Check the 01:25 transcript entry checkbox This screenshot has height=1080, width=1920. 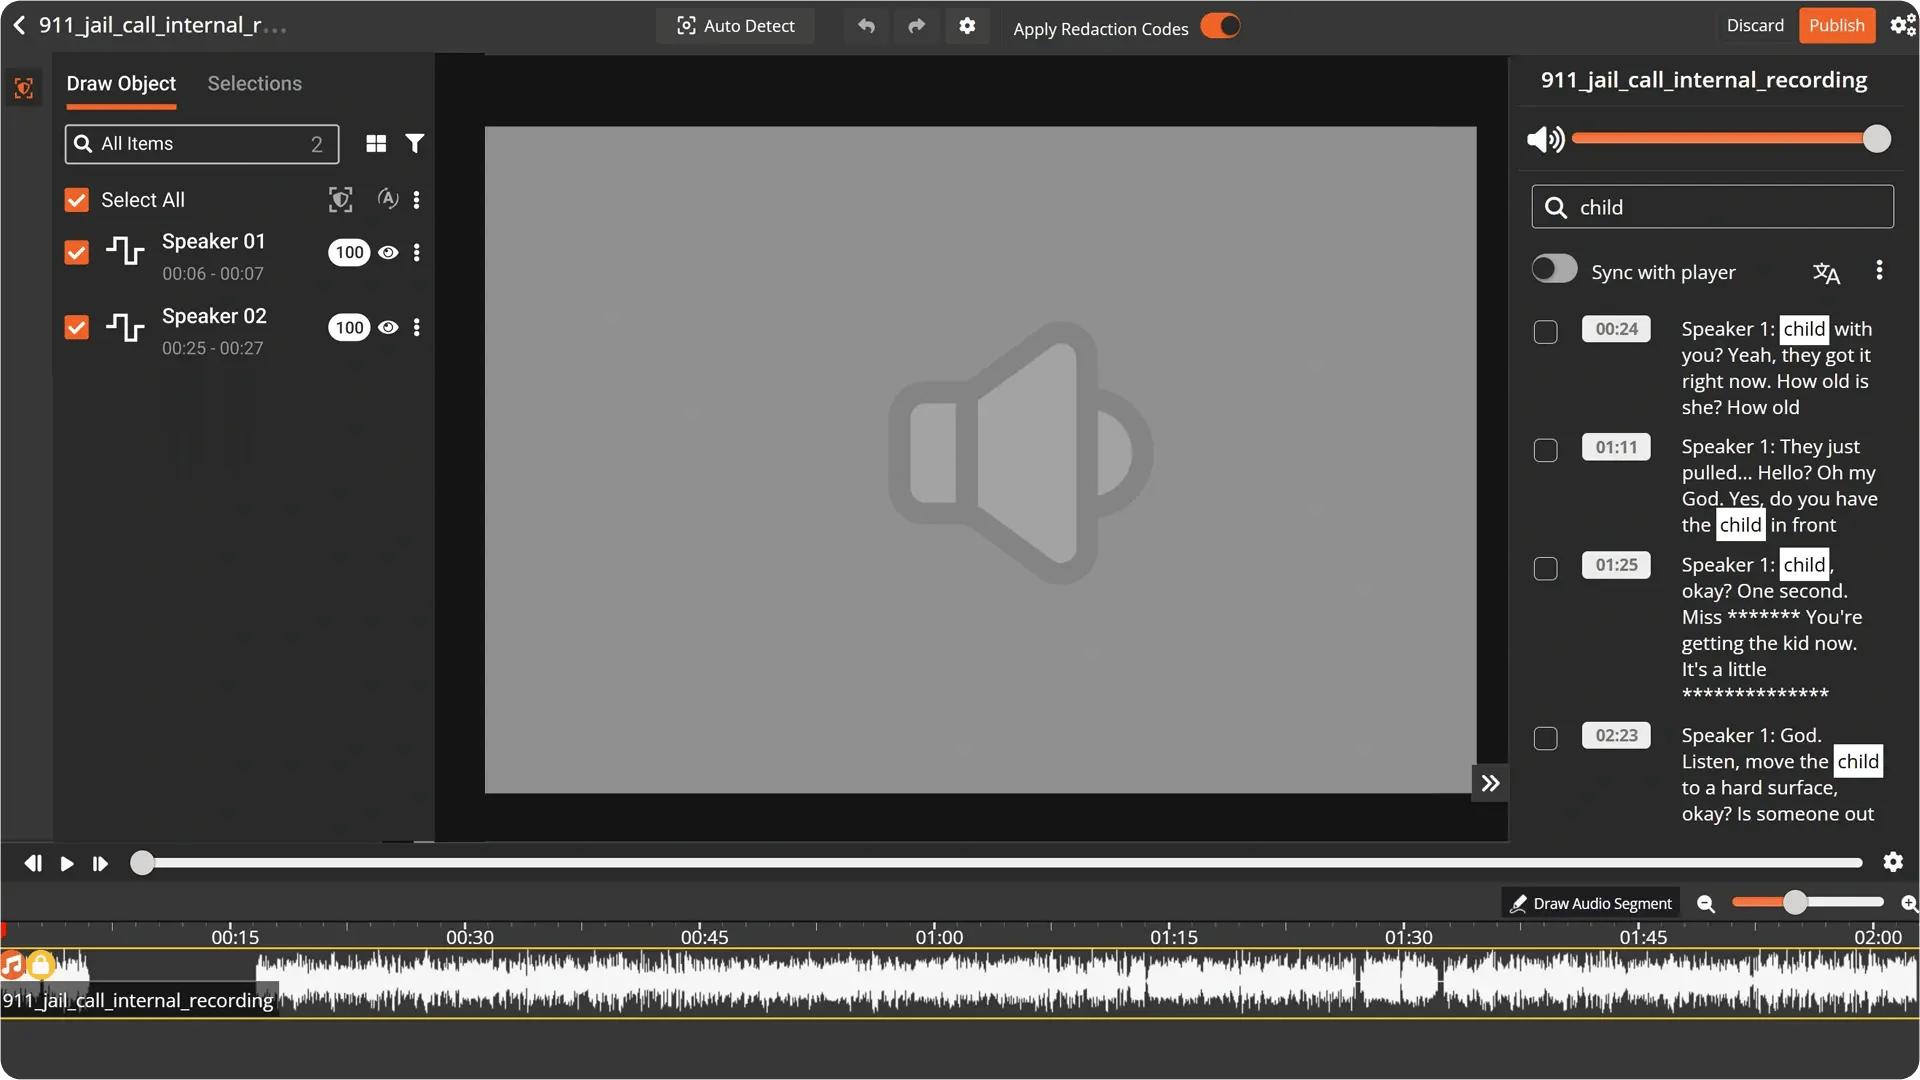(x=1545, y=568)
